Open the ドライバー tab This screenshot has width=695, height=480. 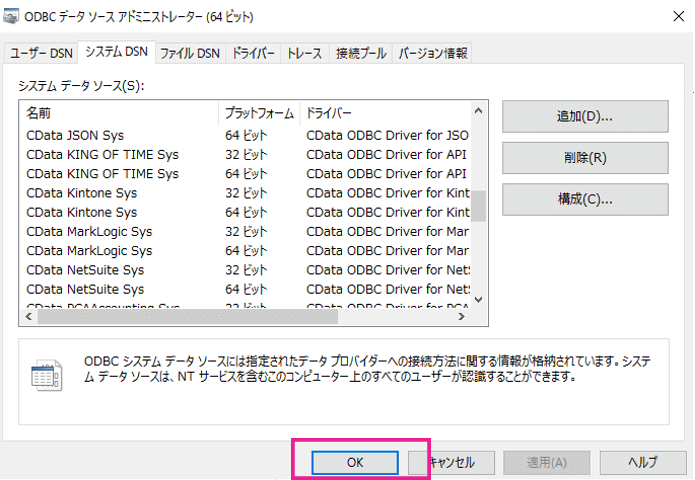coord(253,54)
